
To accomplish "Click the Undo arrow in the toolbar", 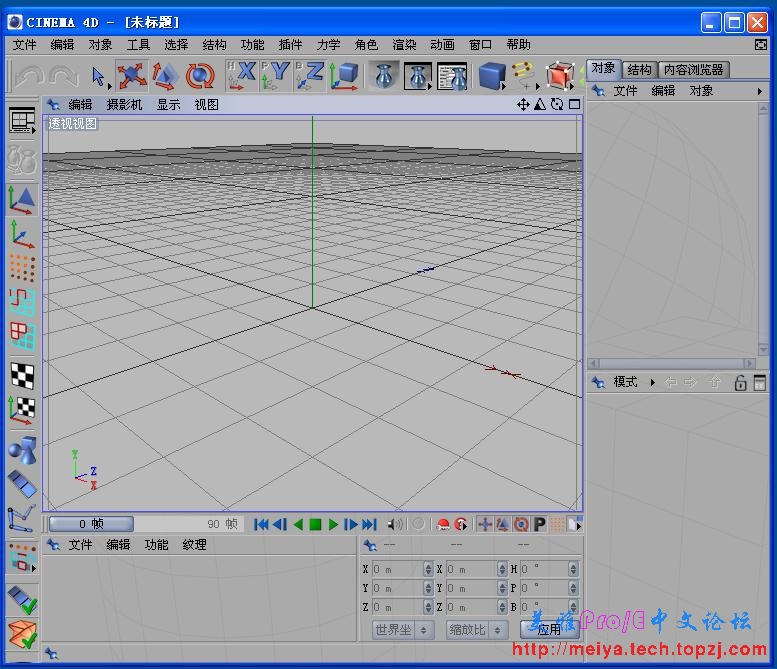I will (29, 76).
